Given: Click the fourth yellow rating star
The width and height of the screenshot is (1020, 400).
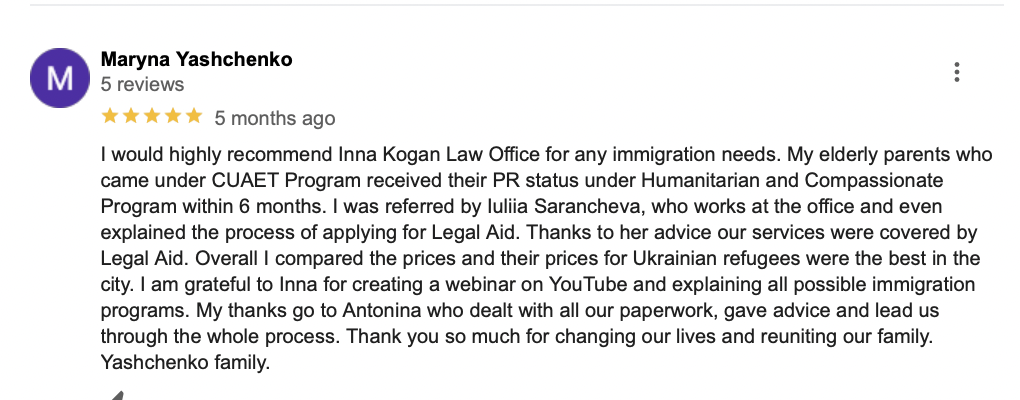Looking at the screenshot, I should [x=173, y=117].
